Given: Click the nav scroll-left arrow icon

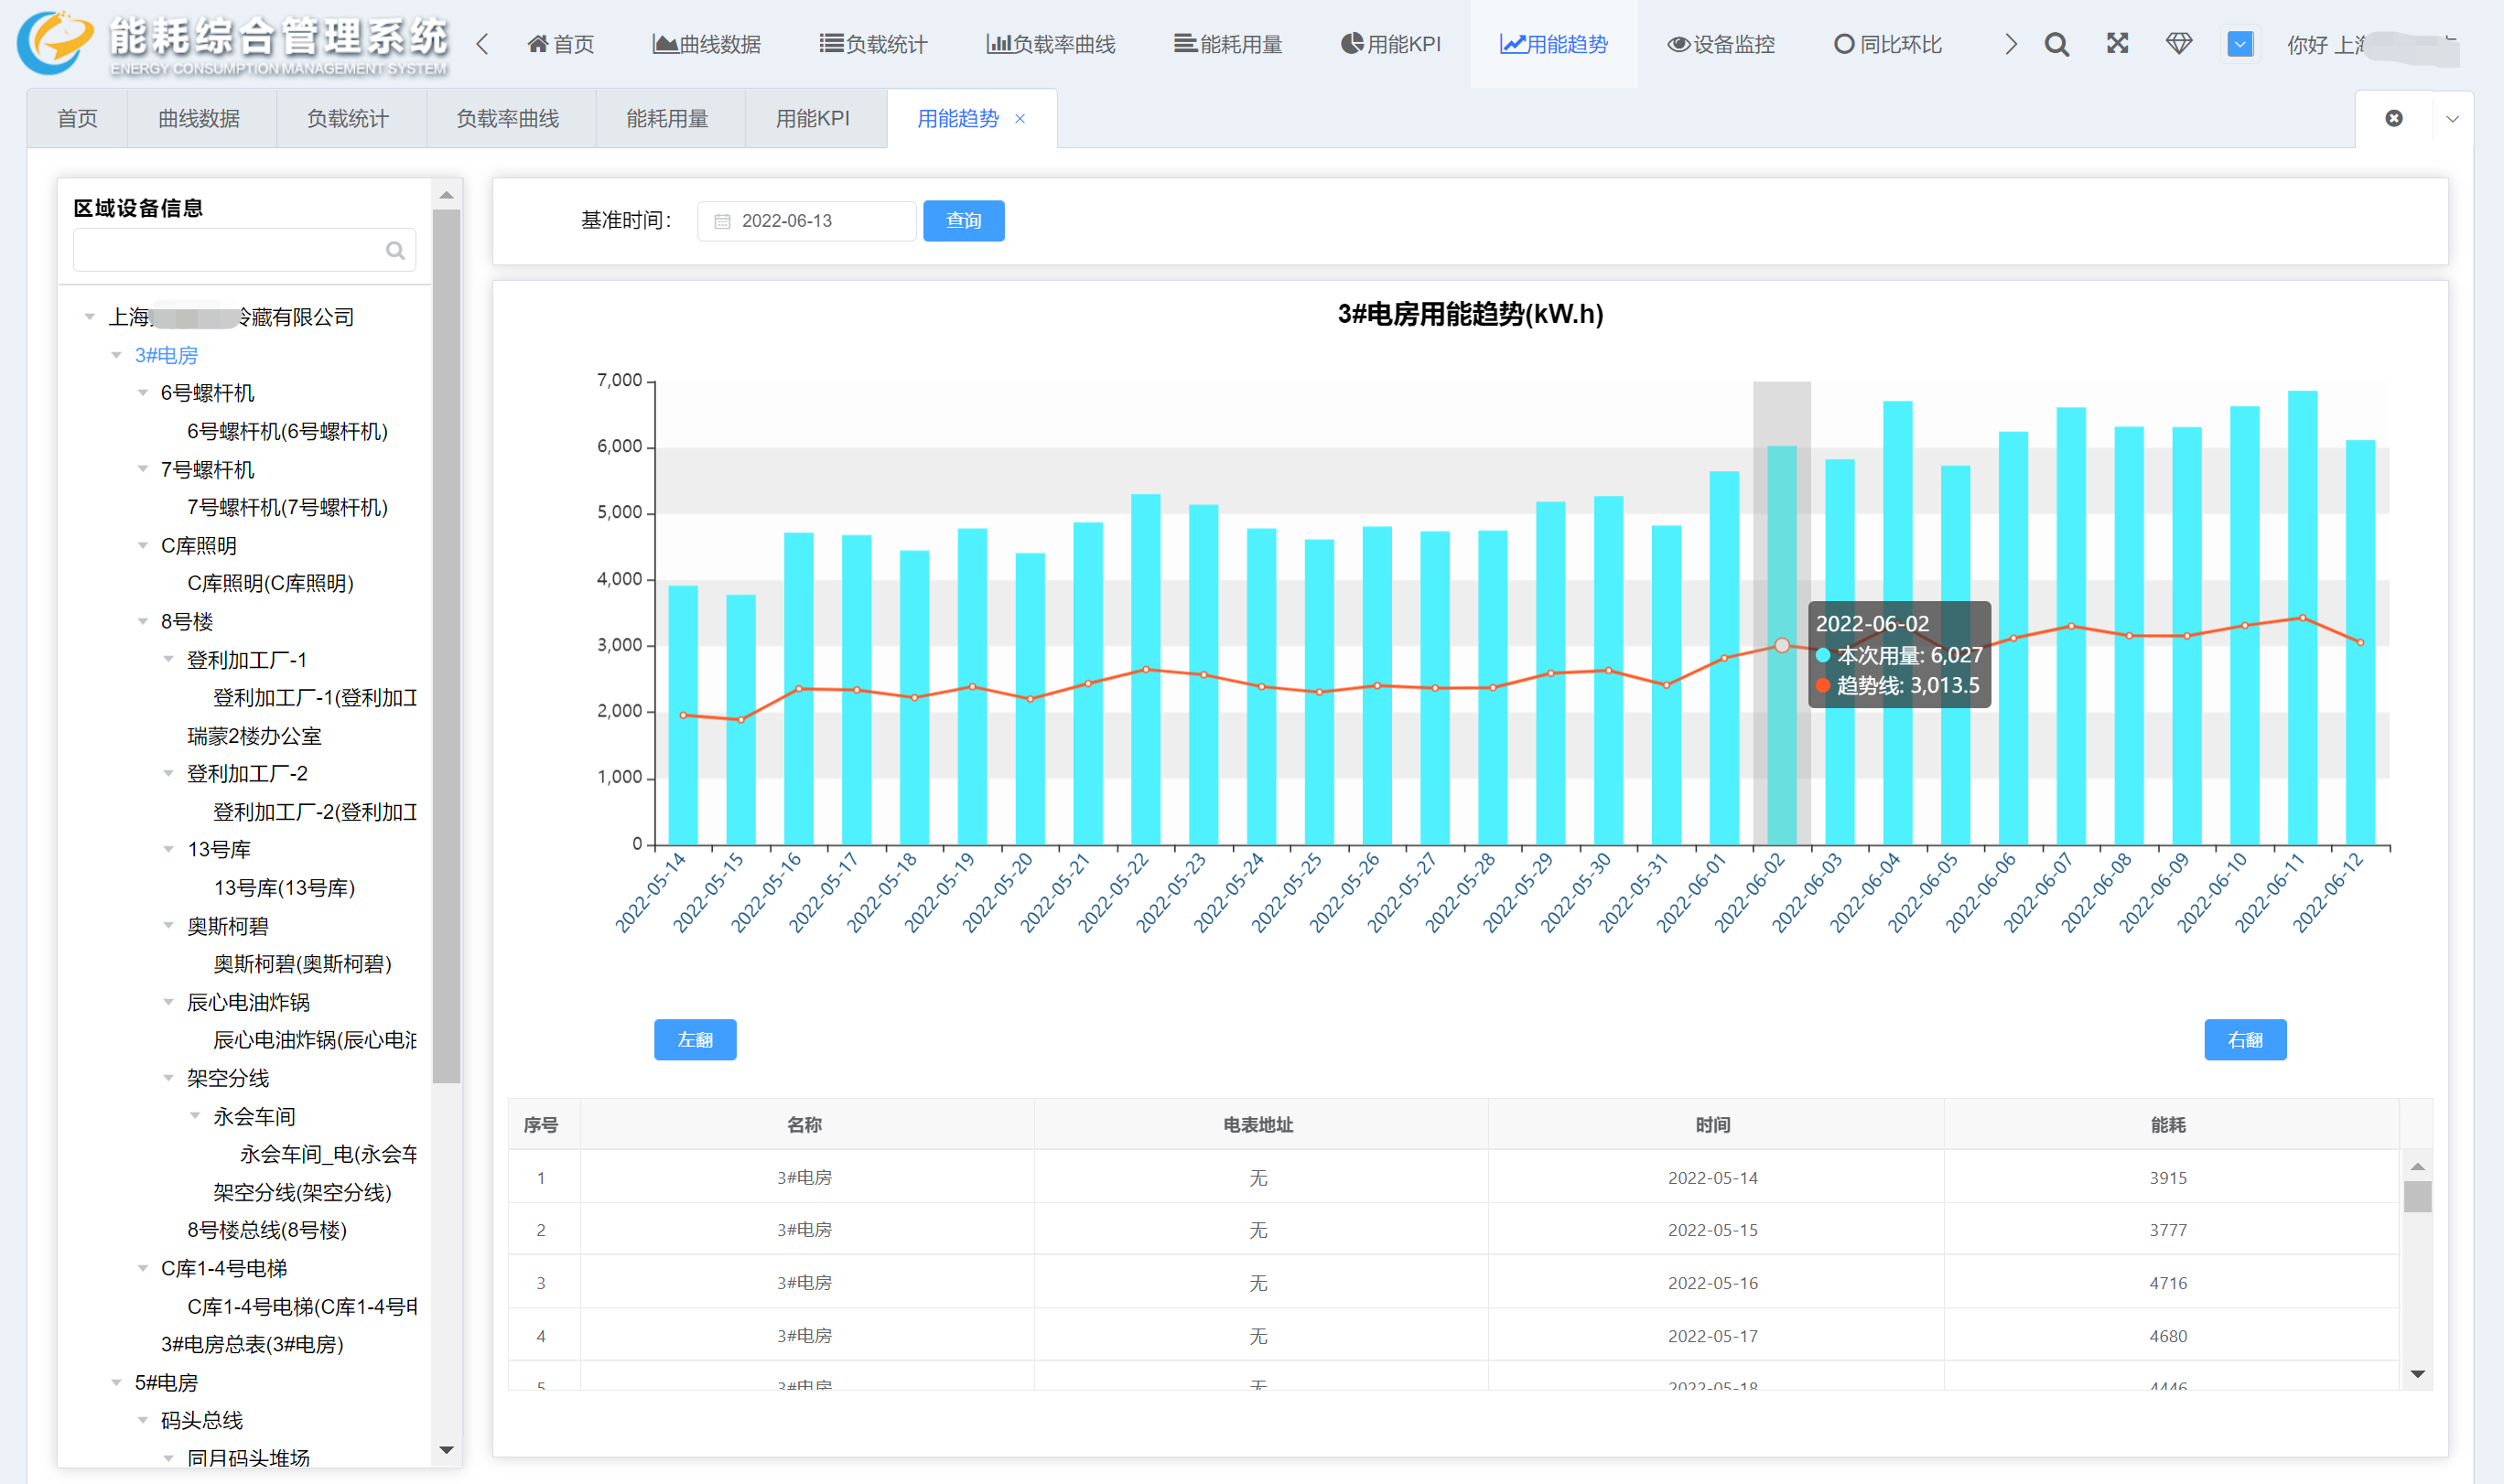Looking at the screenshot, I should click(483, 44).
